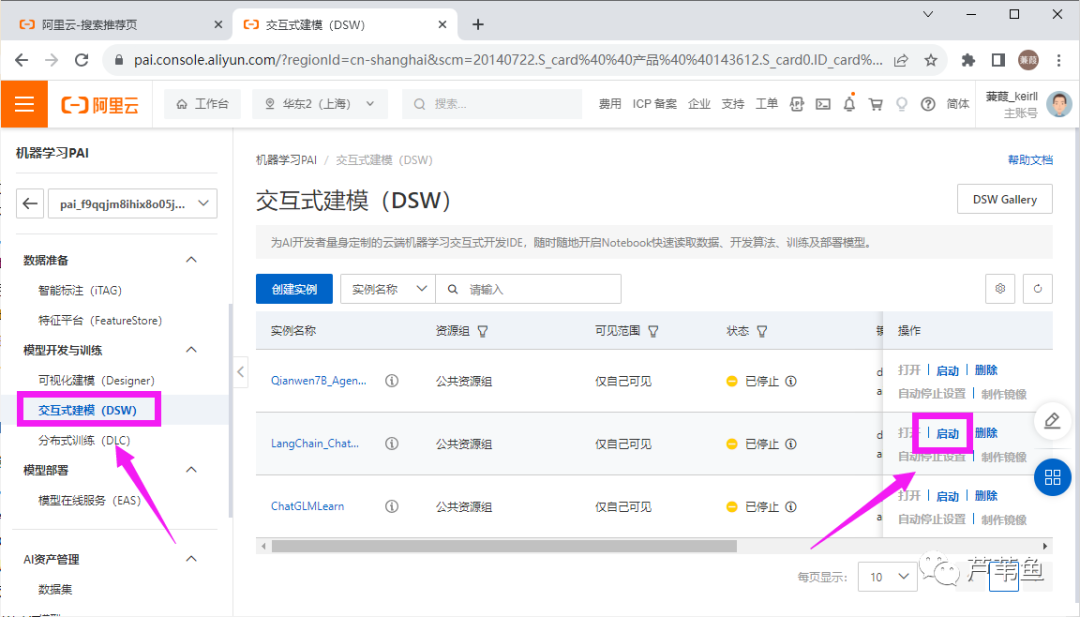Show info for ChatGLMLearn instance
1080x617 pixels.
click(392, 506)
